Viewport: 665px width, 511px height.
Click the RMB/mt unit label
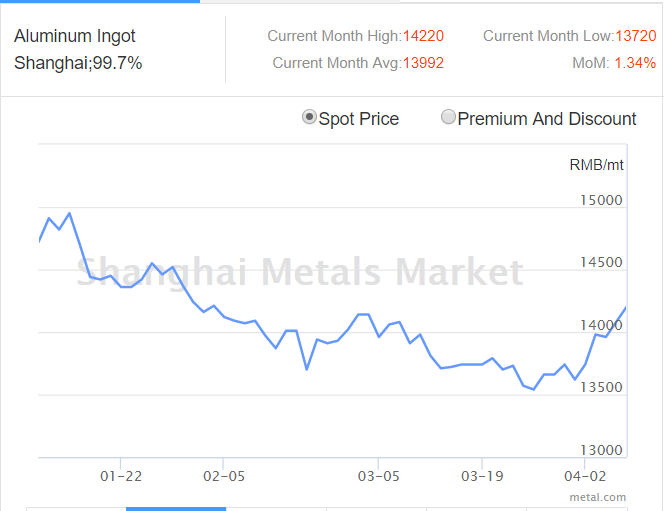coord(596,165)
